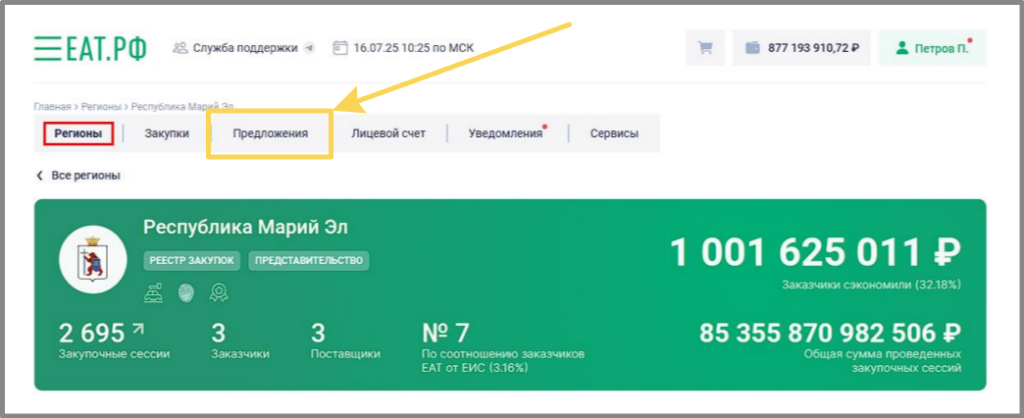The width and height of the screenshot is (1024, 418).
Task: Go to the Лицевой счет tab
Action: [388, 133]
